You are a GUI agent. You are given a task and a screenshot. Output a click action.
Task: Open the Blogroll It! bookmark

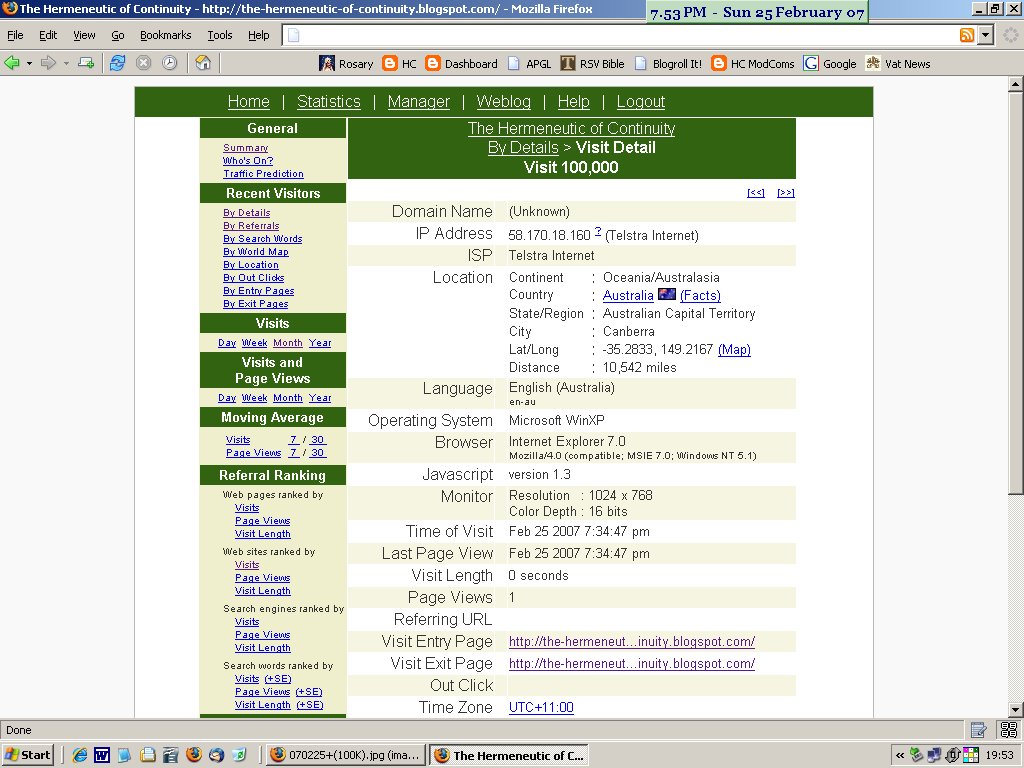(668, 63)
